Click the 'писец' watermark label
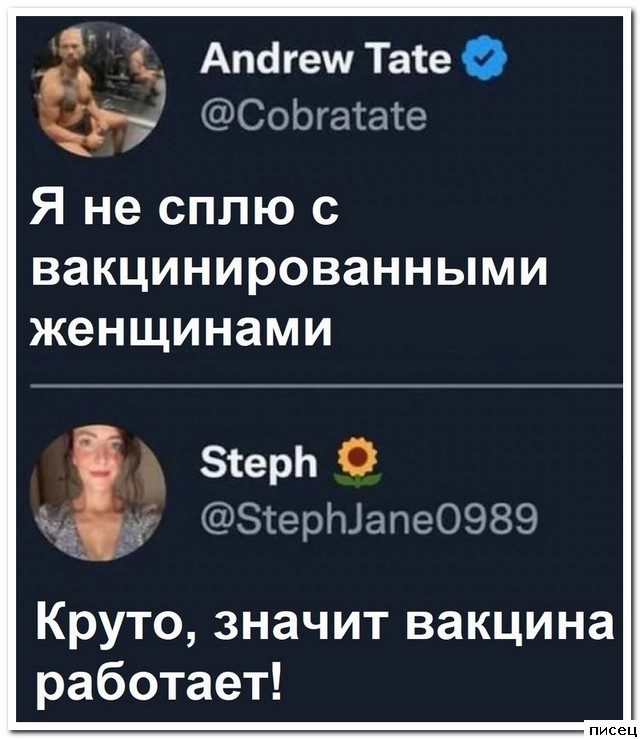 coord(612,730)
